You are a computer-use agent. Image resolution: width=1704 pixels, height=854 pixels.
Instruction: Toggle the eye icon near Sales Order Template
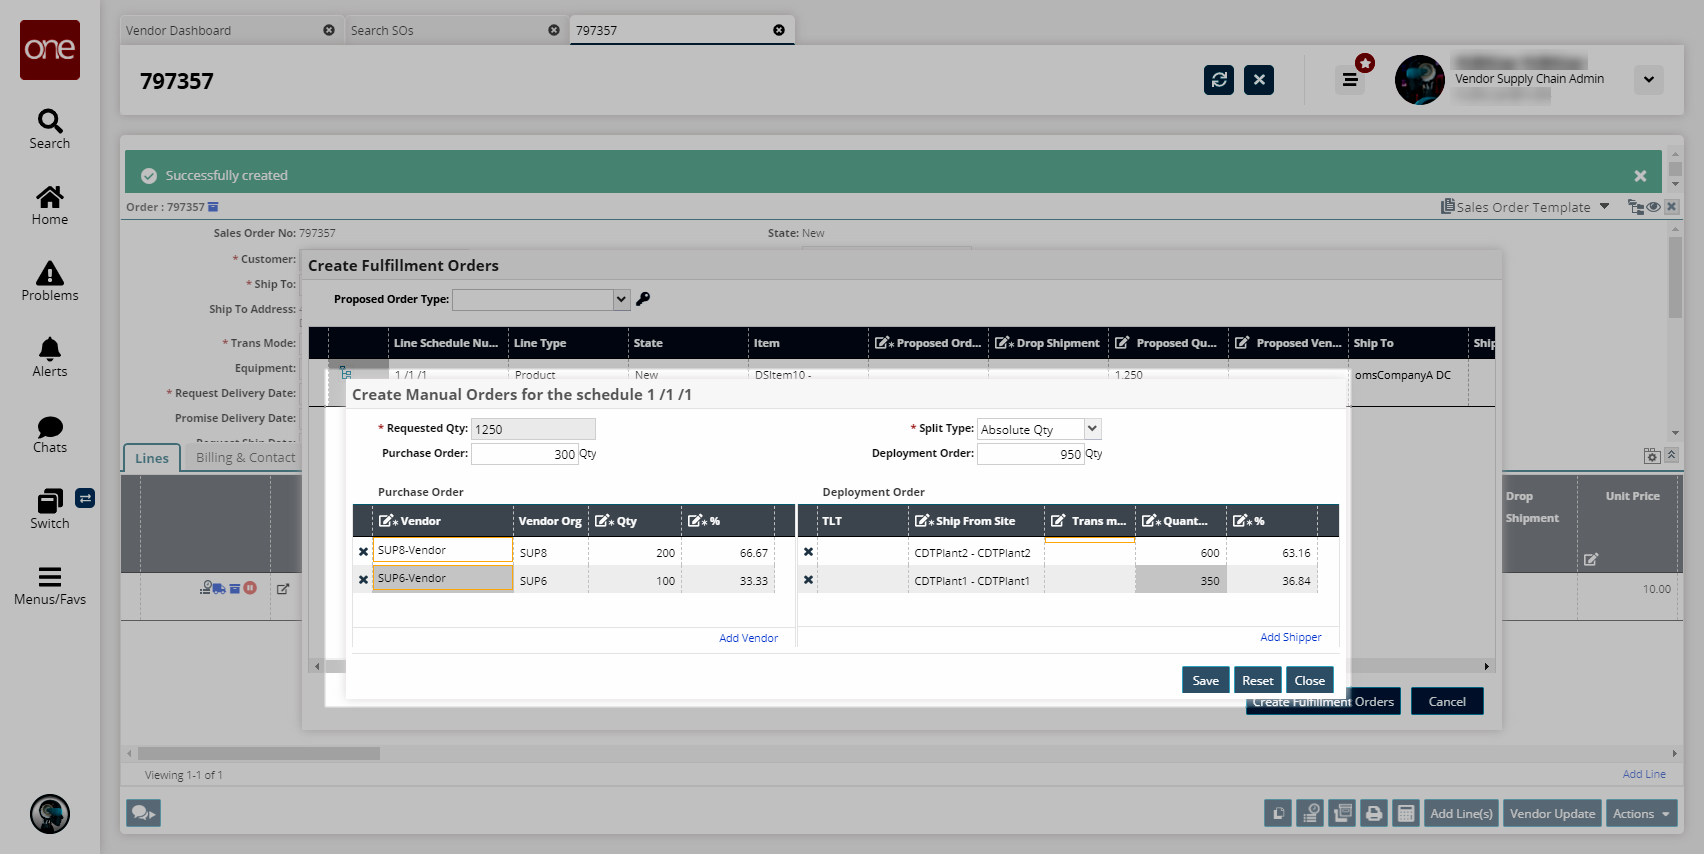click(1653, 207)
